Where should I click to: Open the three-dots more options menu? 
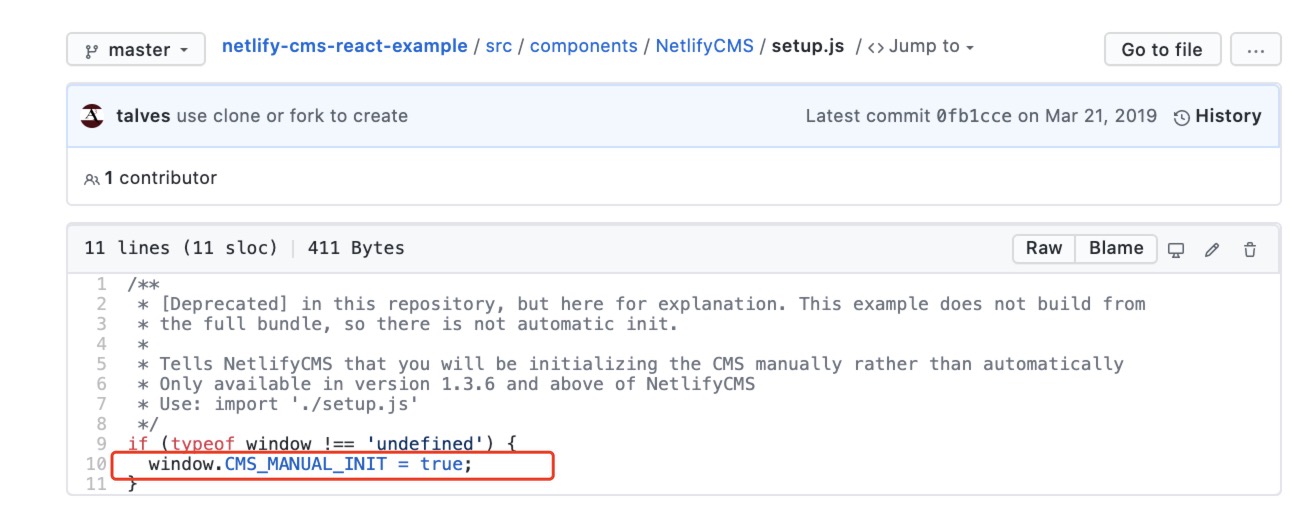point(1255,49)
